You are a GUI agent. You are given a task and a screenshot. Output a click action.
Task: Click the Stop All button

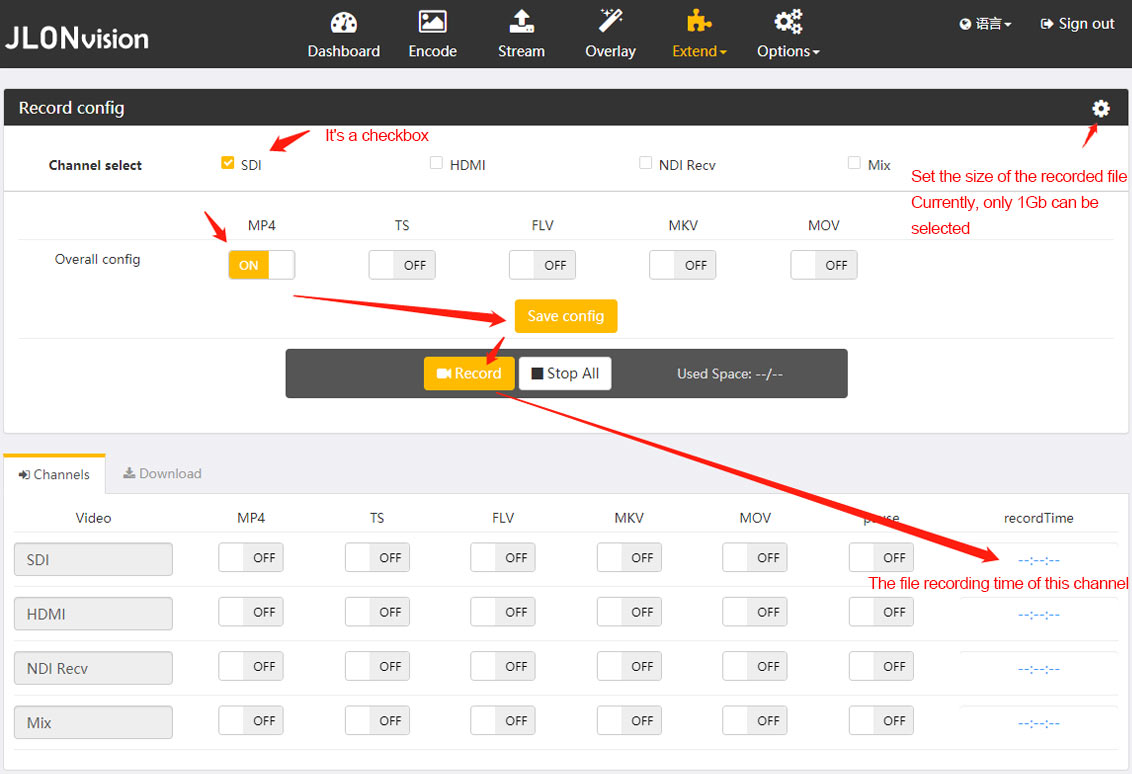[565, 373]
